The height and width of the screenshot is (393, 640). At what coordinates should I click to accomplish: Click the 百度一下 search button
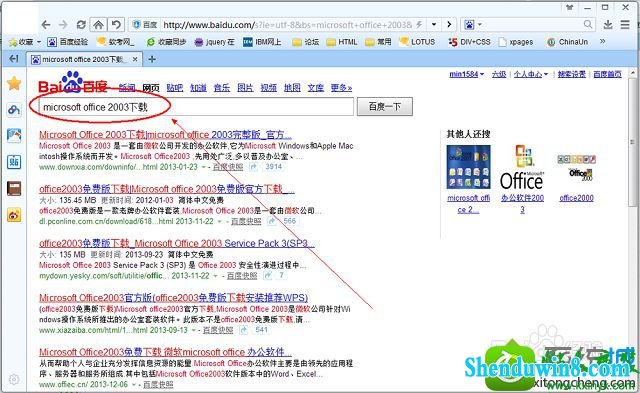[x=384, y=107]
